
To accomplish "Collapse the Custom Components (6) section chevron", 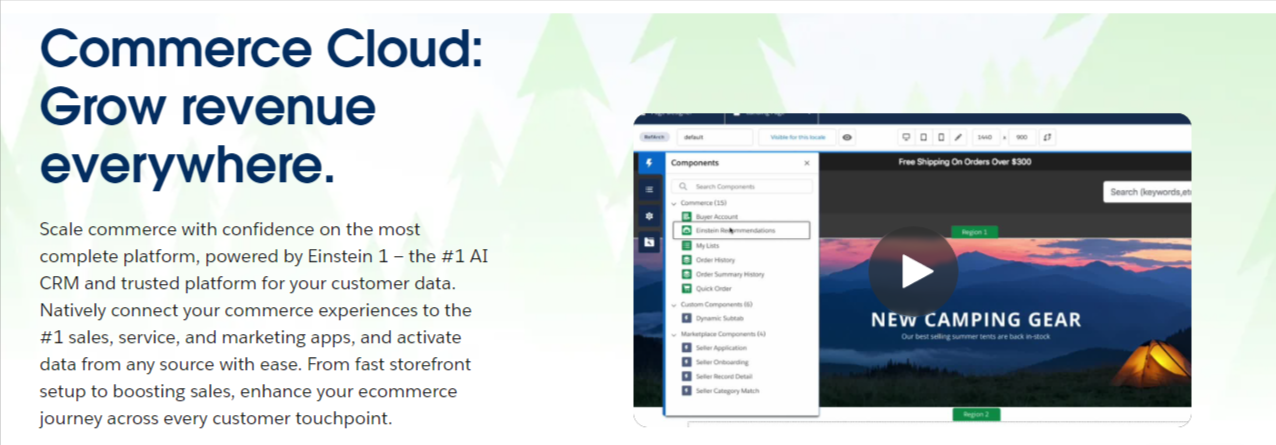I will [674, 304].
